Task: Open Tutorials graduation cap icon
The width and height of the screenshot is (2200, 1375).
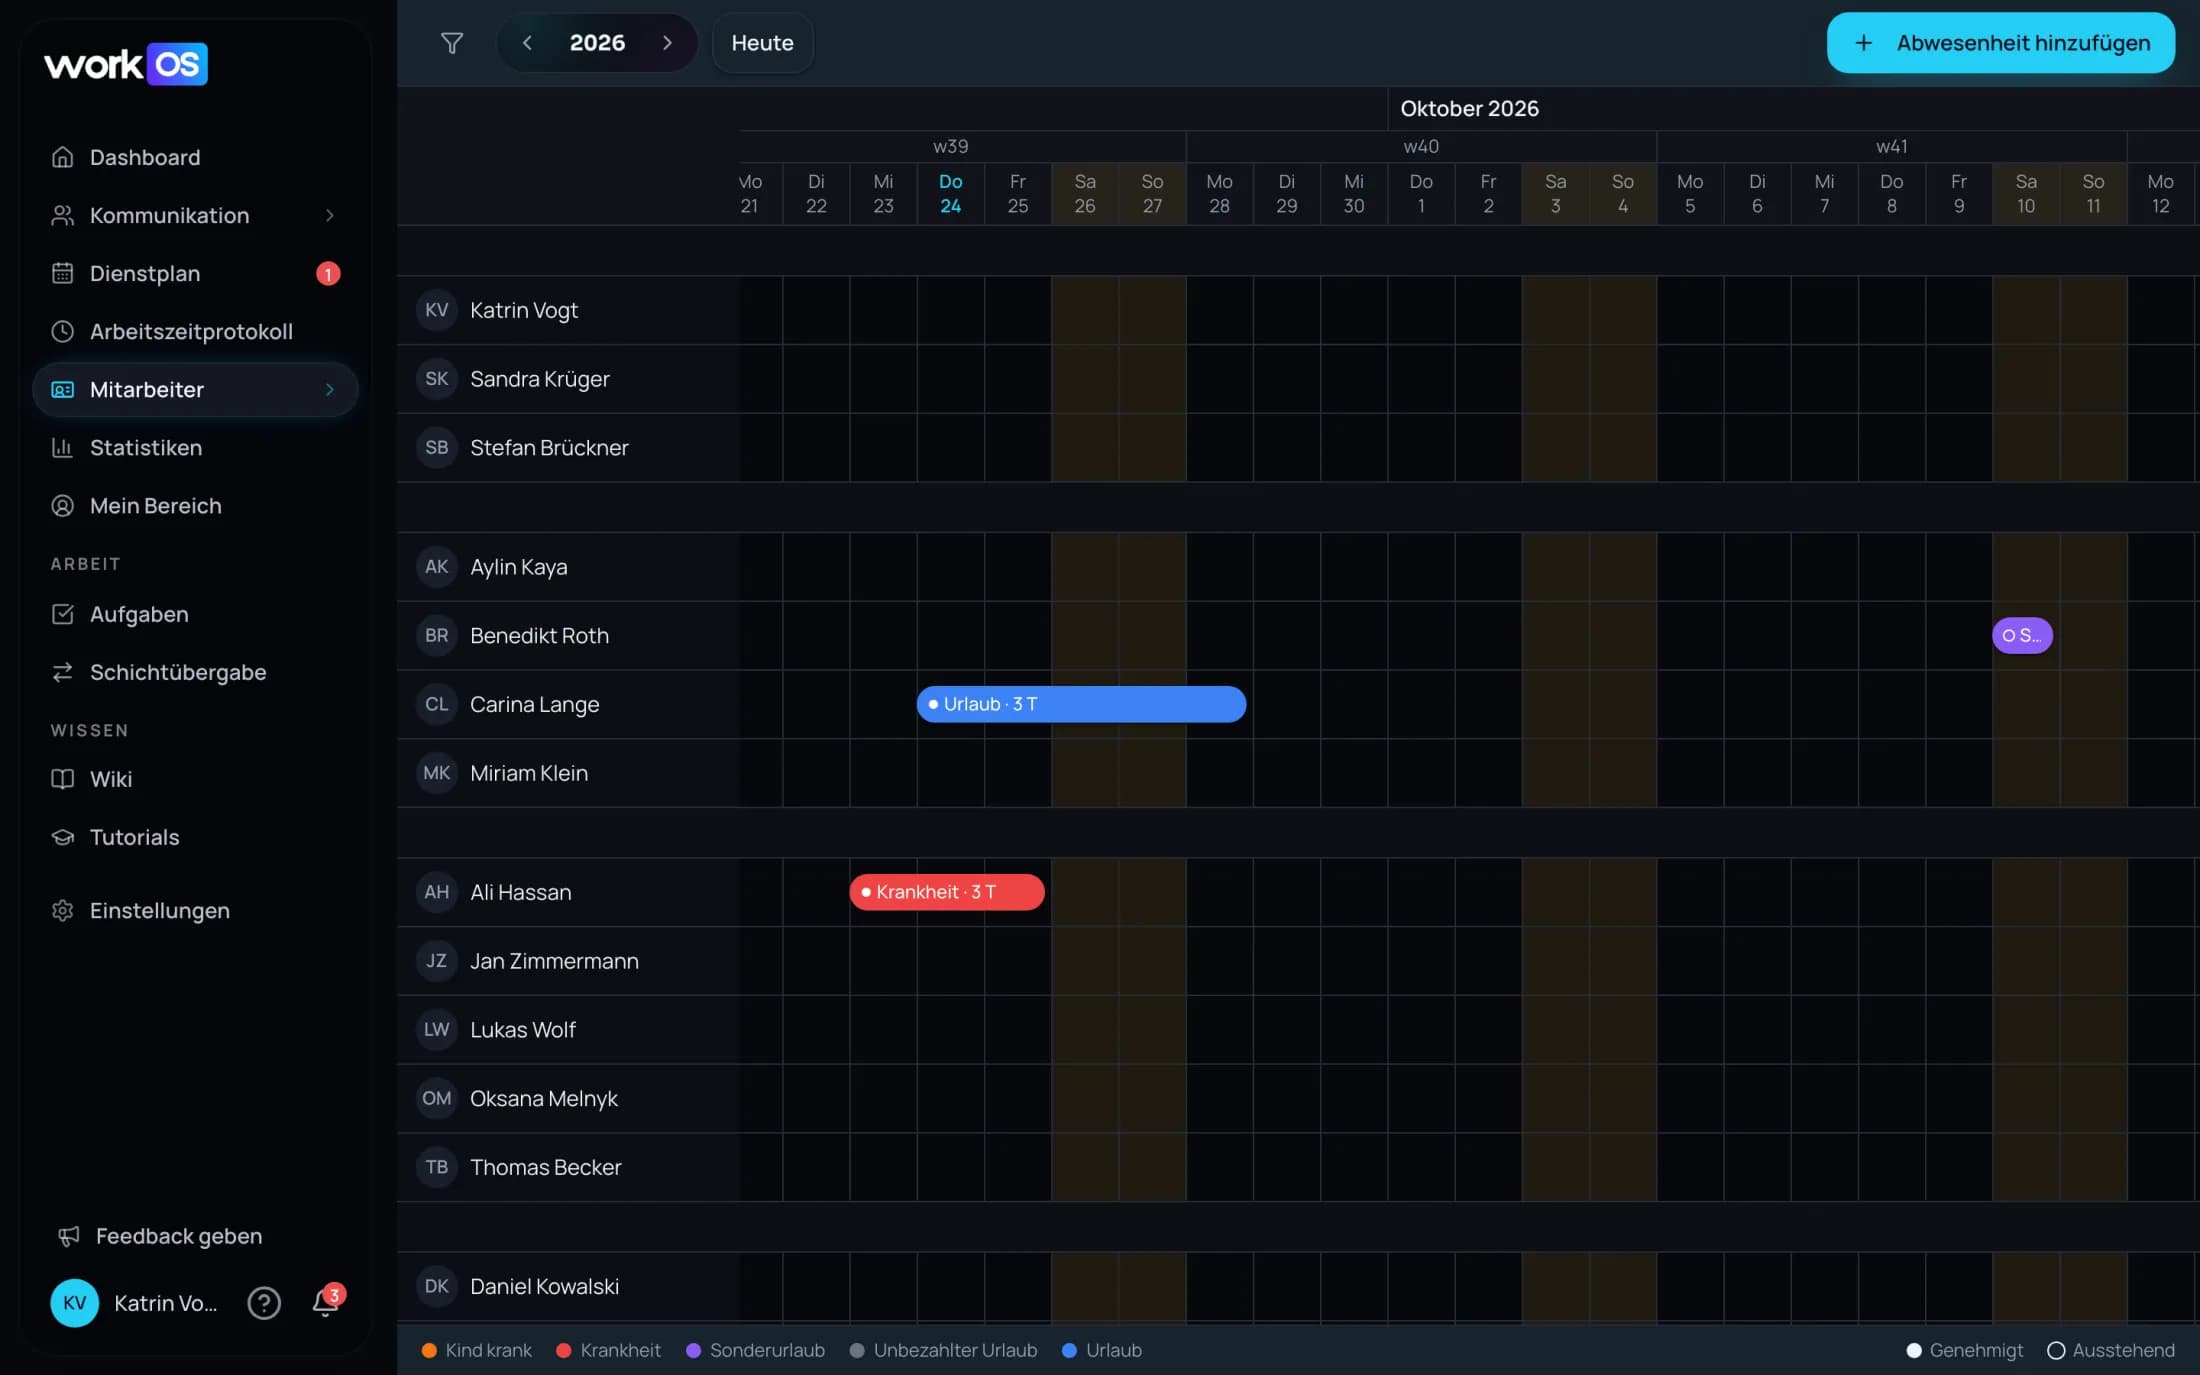Action: tap(63, 837)
